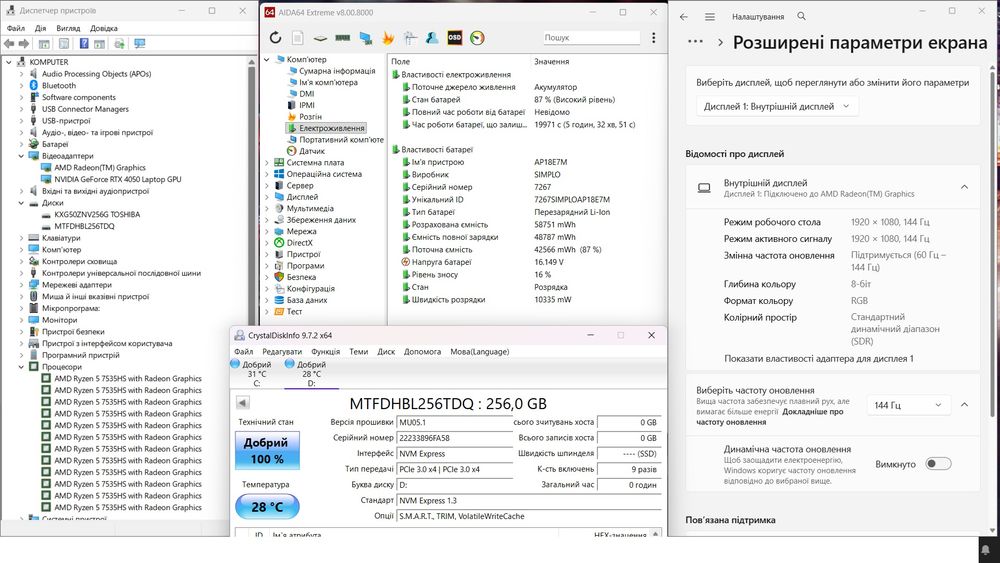Open the 144 Гц refresh rate dropdown
Screen dimensions: 1000x563
[908, 405]
